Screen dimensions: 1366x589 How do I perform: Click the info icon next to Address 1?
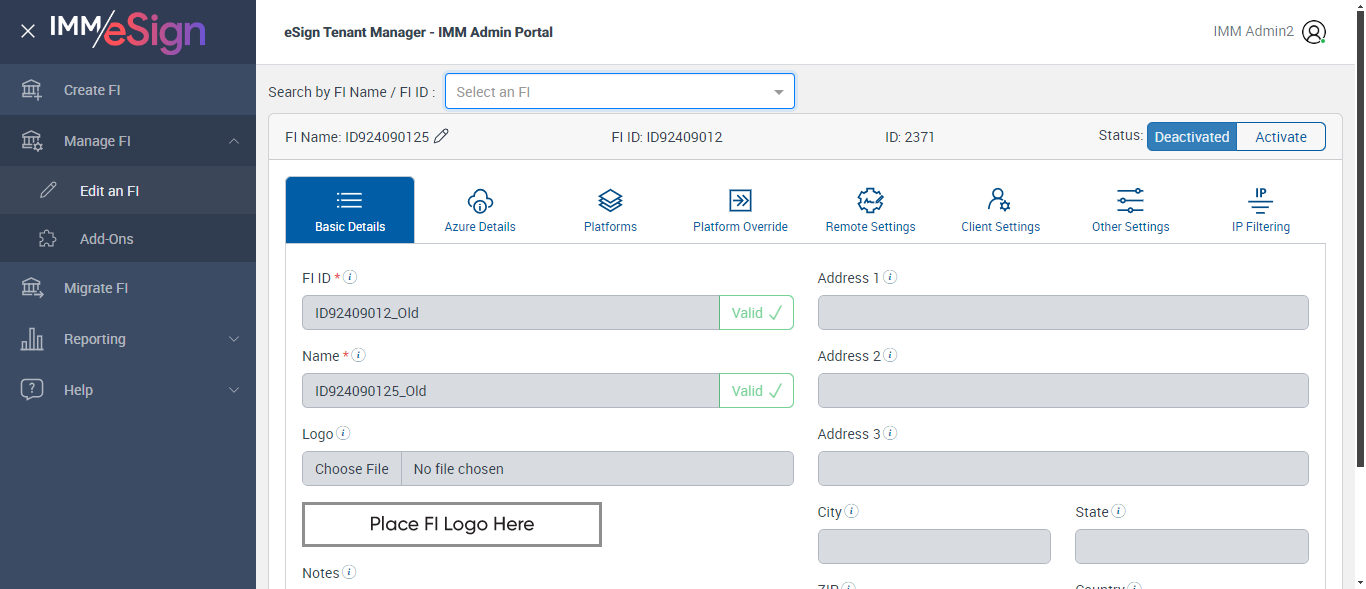point(890,278)
